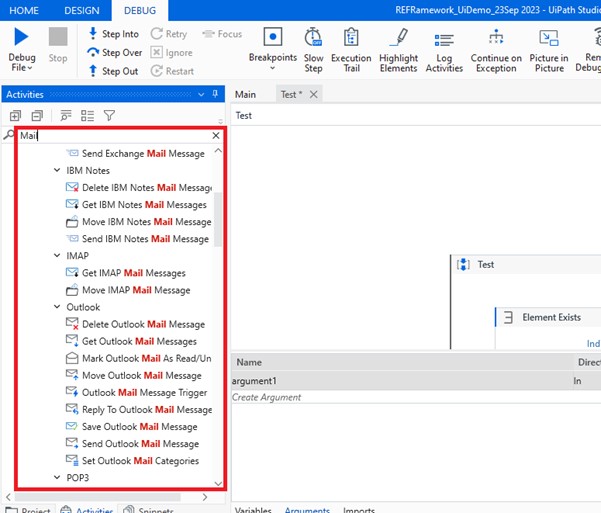The width and height of the screenshot is (601, 513).
Task: Switch to the Main workflow tab
Action: tap(245, 94)
